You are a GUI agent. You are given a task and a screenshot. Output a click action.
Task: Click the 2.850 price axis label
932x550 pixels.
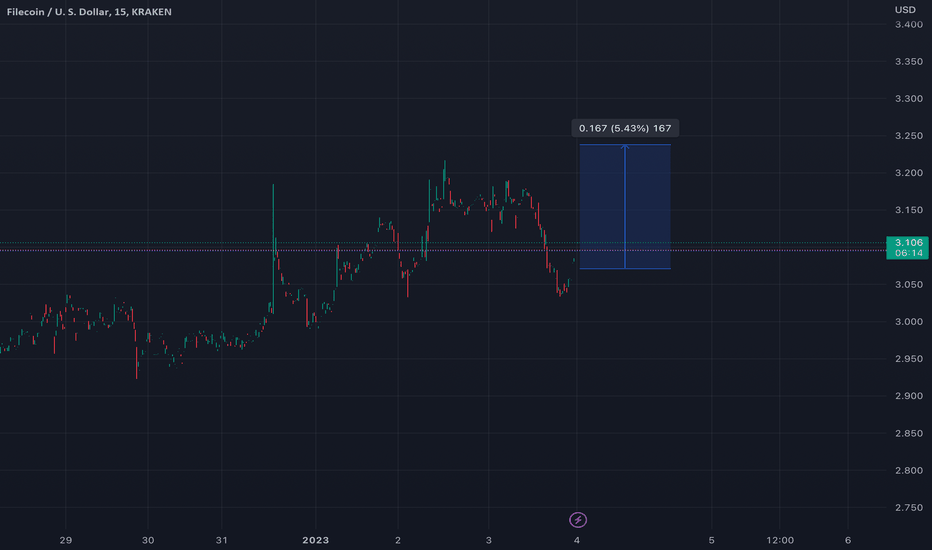tap(909, 433)
